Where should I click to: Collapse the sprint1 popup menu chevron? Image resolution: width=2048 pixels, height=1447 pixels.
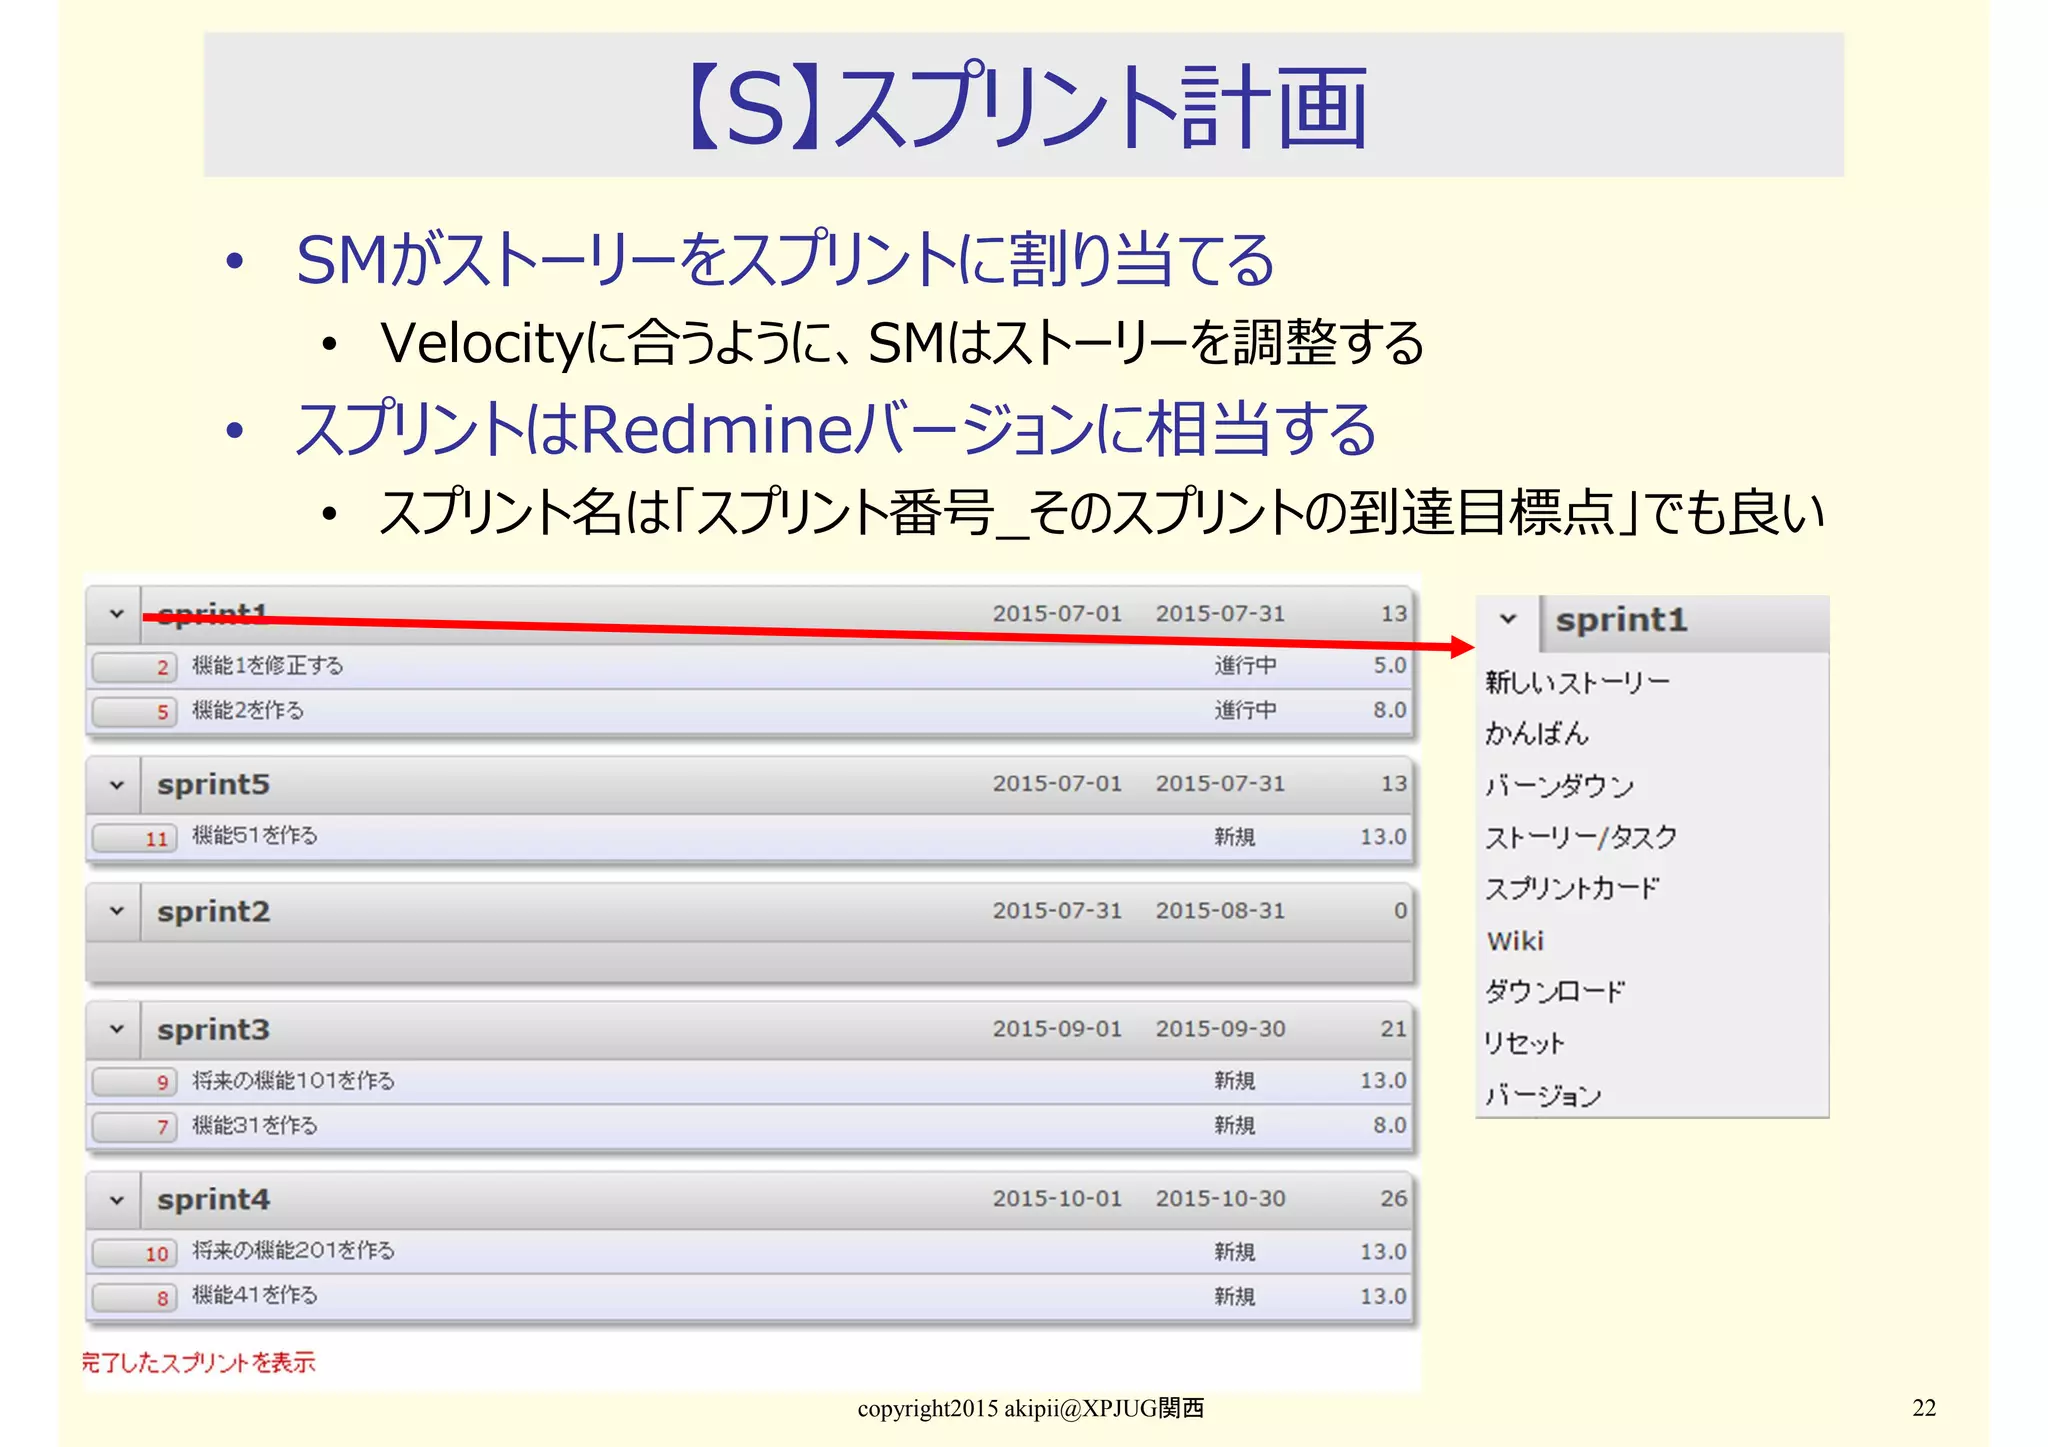1508,619
